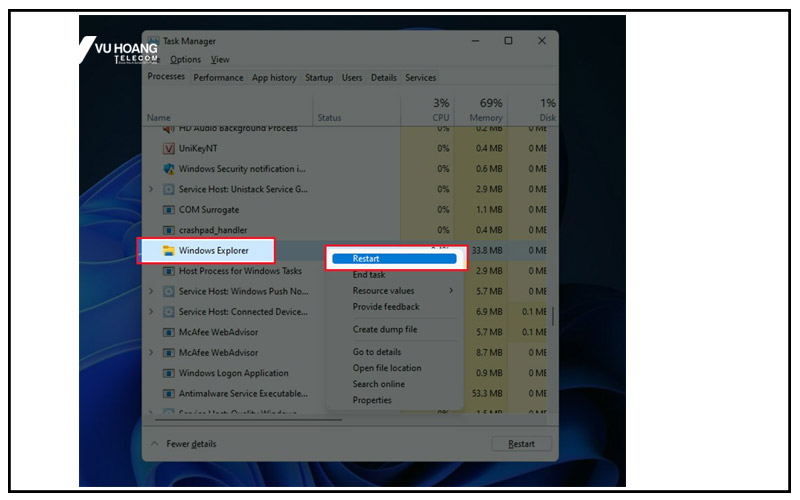Choose Properties in context menu
The height and width of the screenshot is (500, 800).
pyautogui.click(x=372, y=400)
